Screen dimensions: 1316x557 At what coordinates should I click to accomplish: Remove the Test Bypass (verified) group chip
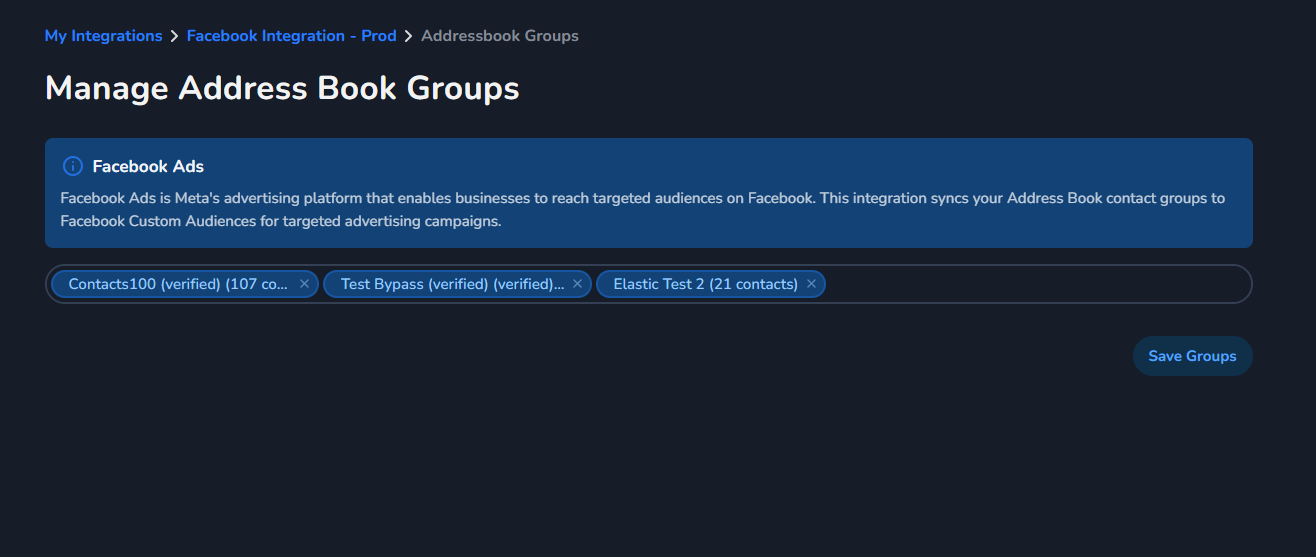coord(577,284)
